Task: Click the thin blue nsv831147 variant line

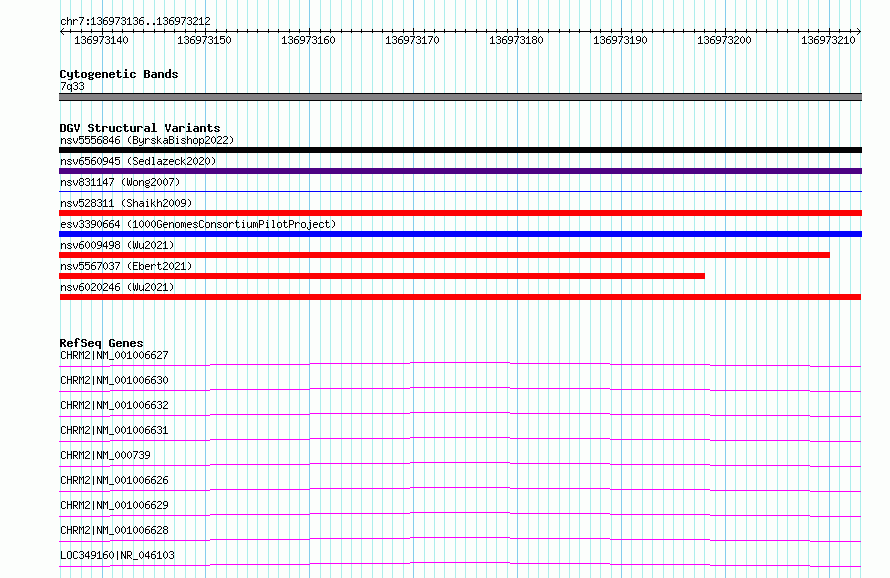Action: pyautogui.click(x=460, y=192)
